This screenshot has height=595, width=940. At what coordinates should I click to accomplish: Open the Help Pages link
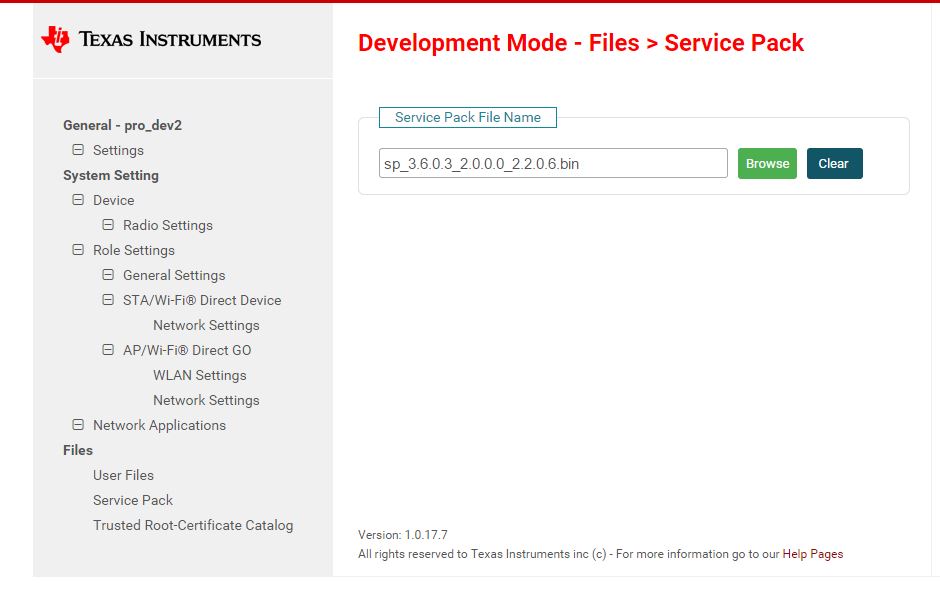click(x=812, y=554)
